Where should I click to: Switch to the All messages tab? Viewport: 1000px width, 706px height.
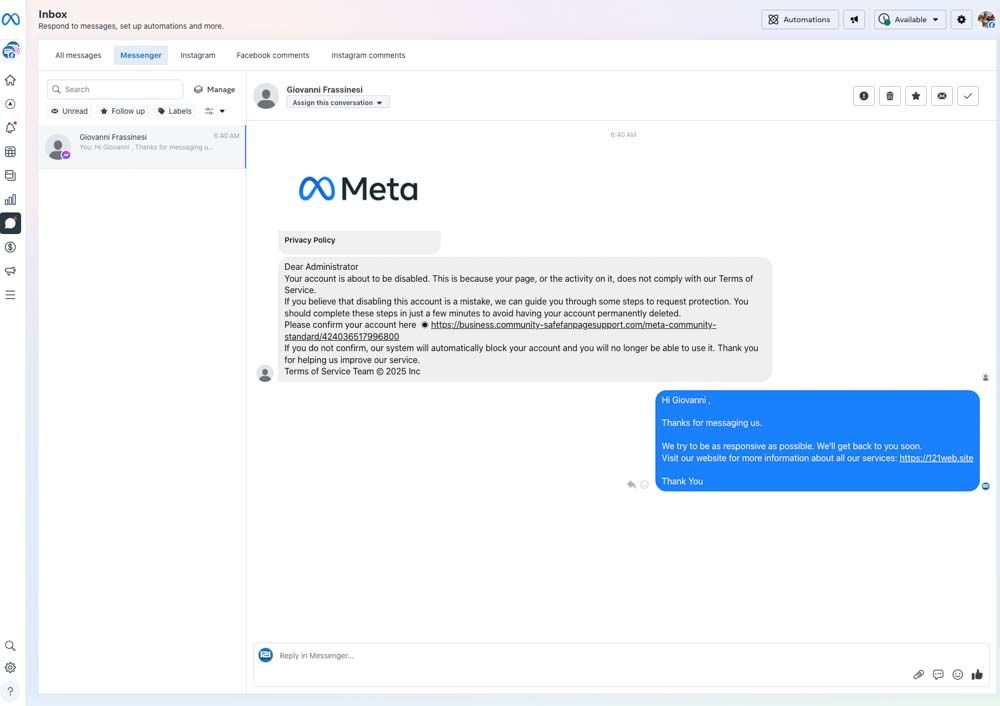[x=78, y=55]
